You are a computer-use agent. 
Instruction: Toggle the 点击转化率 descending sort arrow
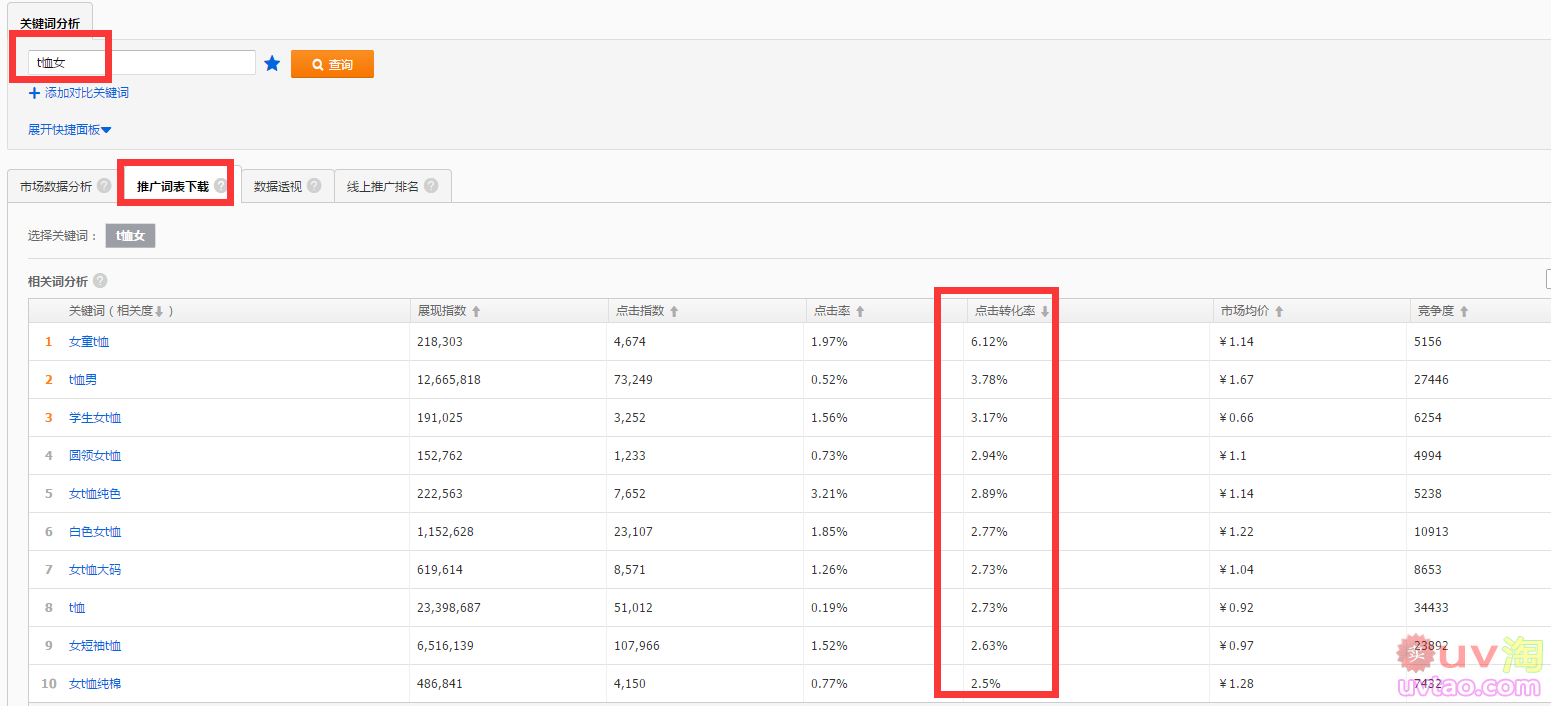click(x=1045, y=312)
